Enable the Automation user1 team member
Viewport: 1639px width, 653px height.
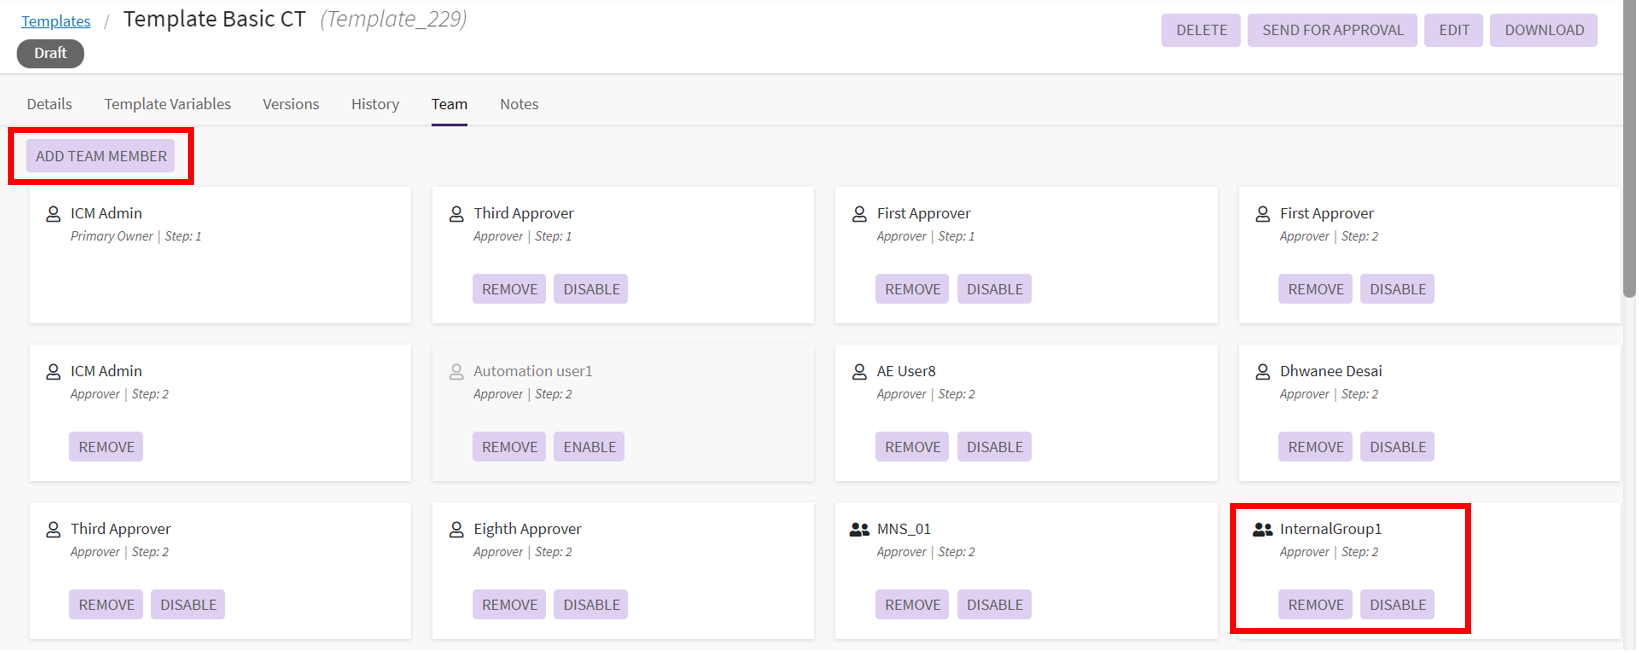click(589, 447)
